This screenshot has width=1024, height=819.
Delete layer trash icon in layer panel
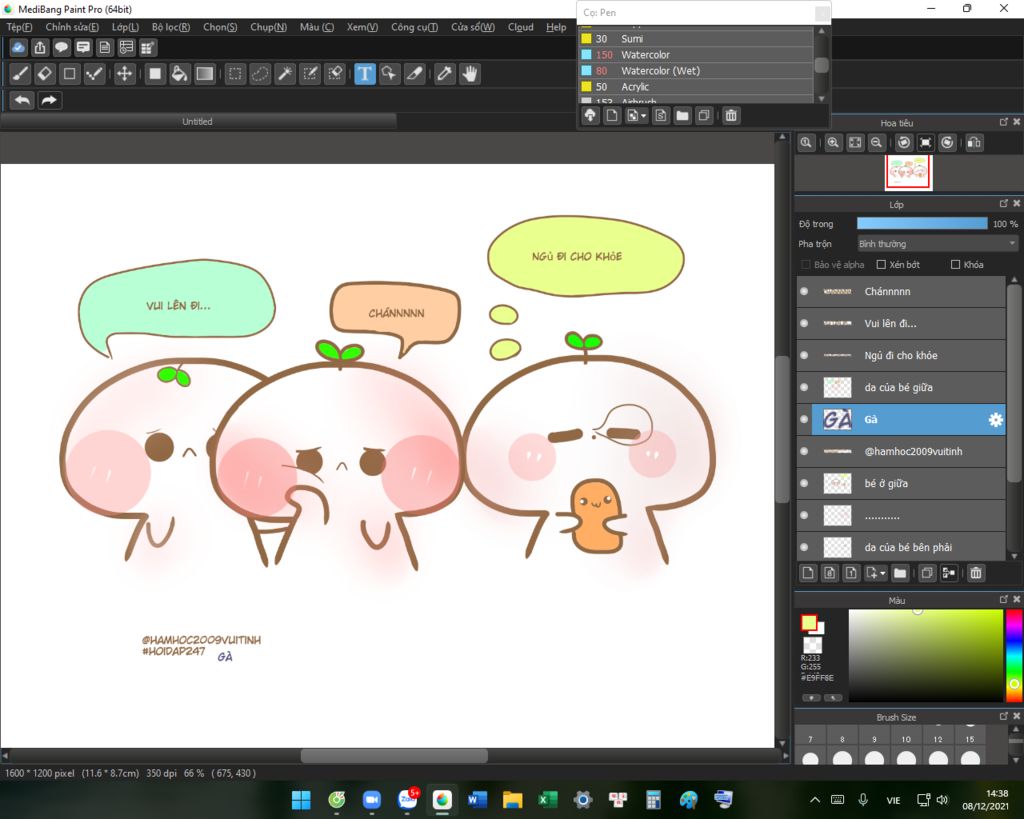point(976,573)
